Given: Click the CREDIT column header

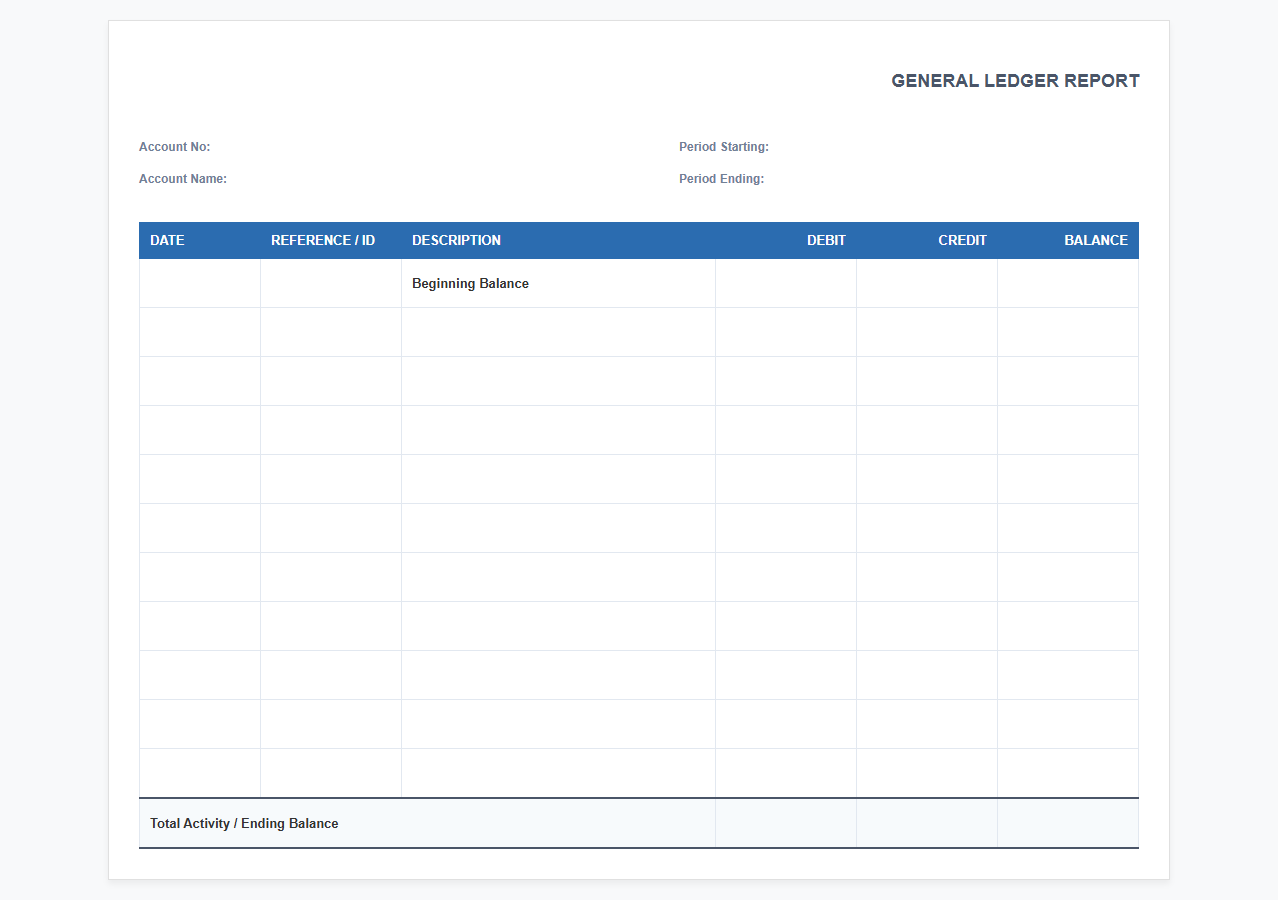Looking at the screenshot, I should point(927,240).
